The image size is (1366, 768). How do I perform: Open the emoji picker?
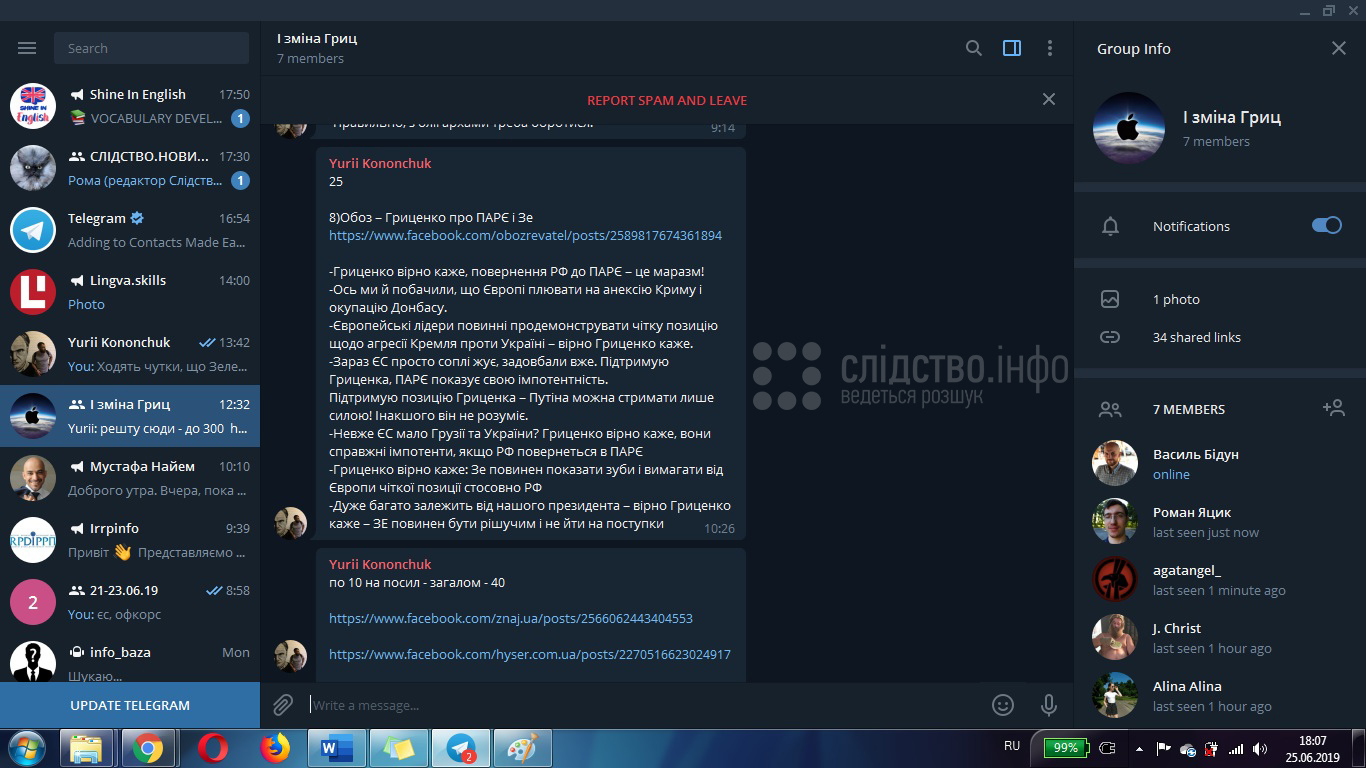coord(1003,705)
